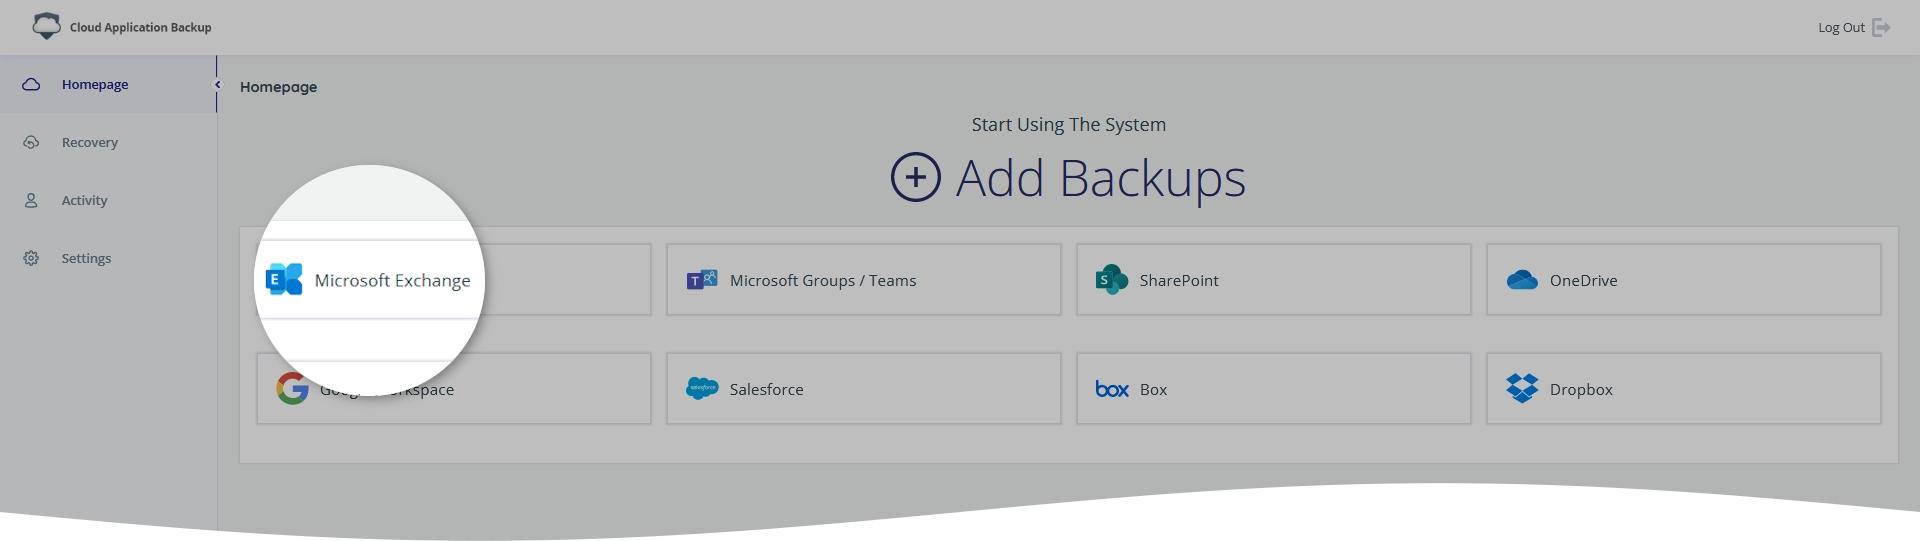1920x541 pixels.
Task: Click the Homepage cloud icon in sidebar
Action: point(31,84)
